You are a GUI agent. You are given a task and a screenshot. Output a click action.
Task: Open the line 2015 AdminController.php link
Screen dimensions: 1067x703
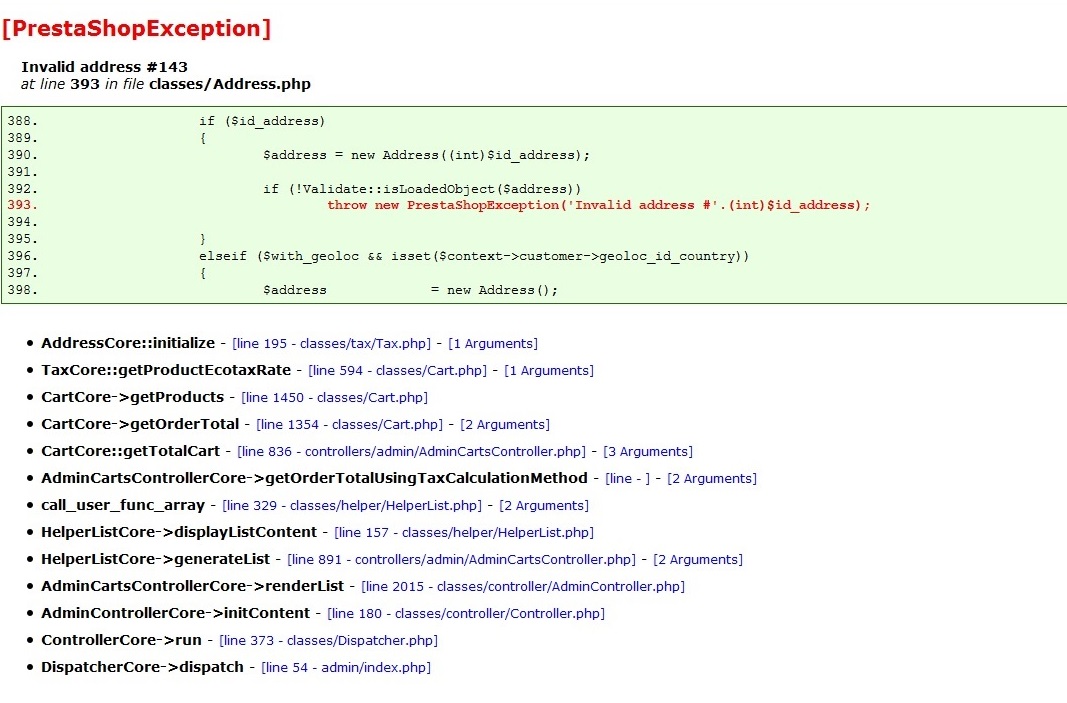[x=523, y=587]
